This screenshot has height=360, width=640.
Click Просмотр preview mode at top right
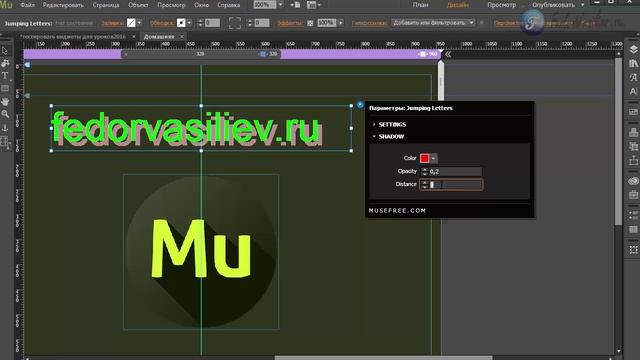(x=501, y=5)
